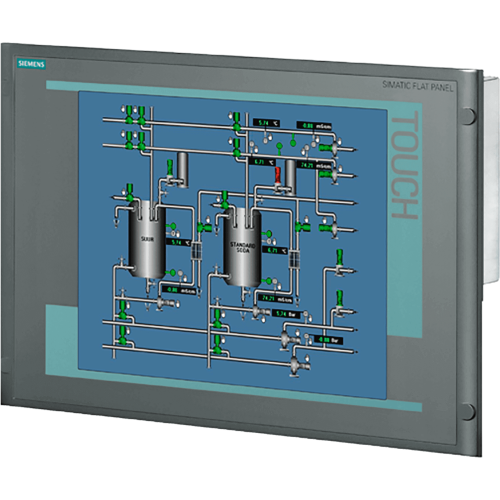Select 6.71 °C display beside SODA tank
The image size is (500, 500).
(275, 250)
